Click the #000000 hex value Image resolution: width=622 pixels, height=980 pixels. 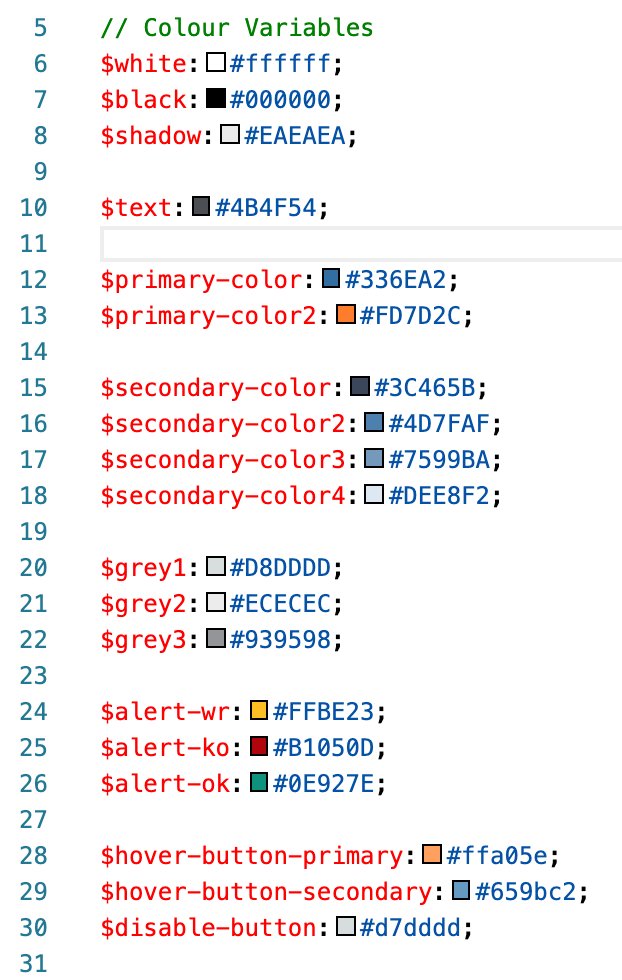click(x=281, y=99)
